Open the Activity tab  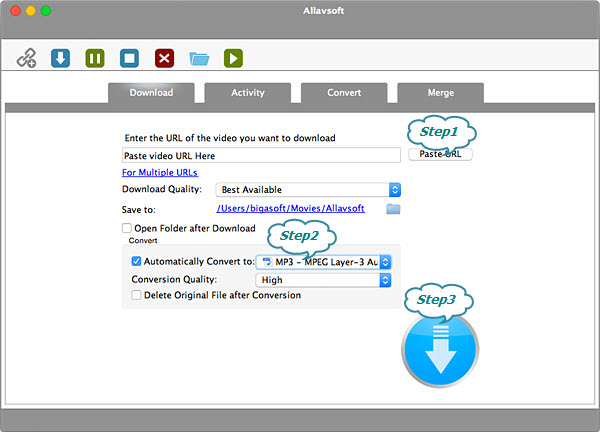(248, 93)
